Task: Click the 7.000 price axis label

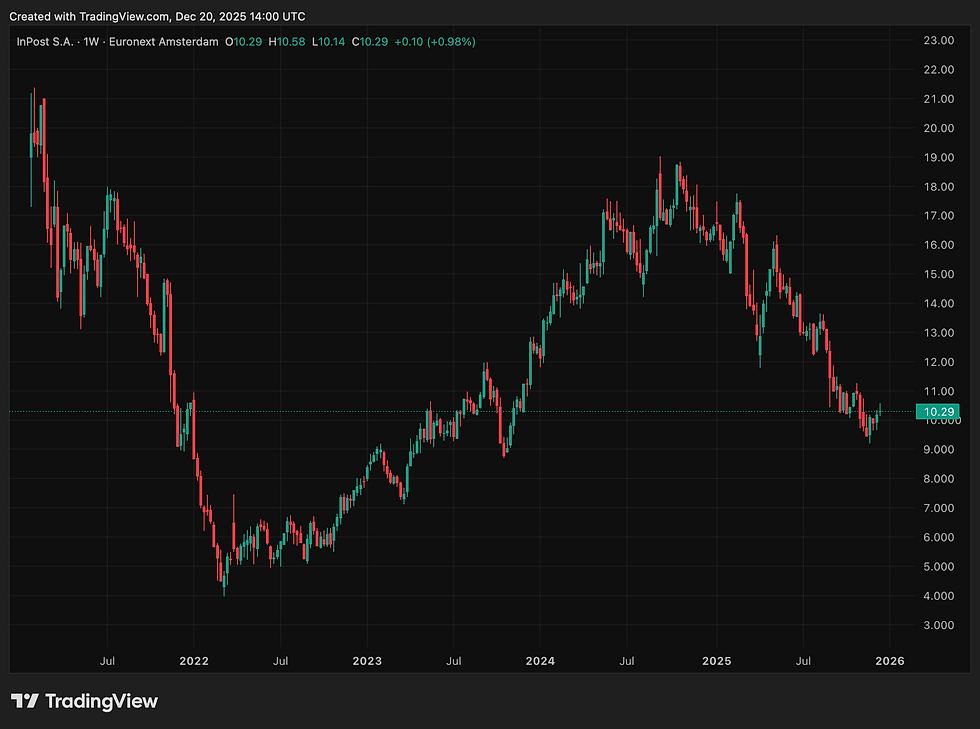Action: [x=939, y=508]
